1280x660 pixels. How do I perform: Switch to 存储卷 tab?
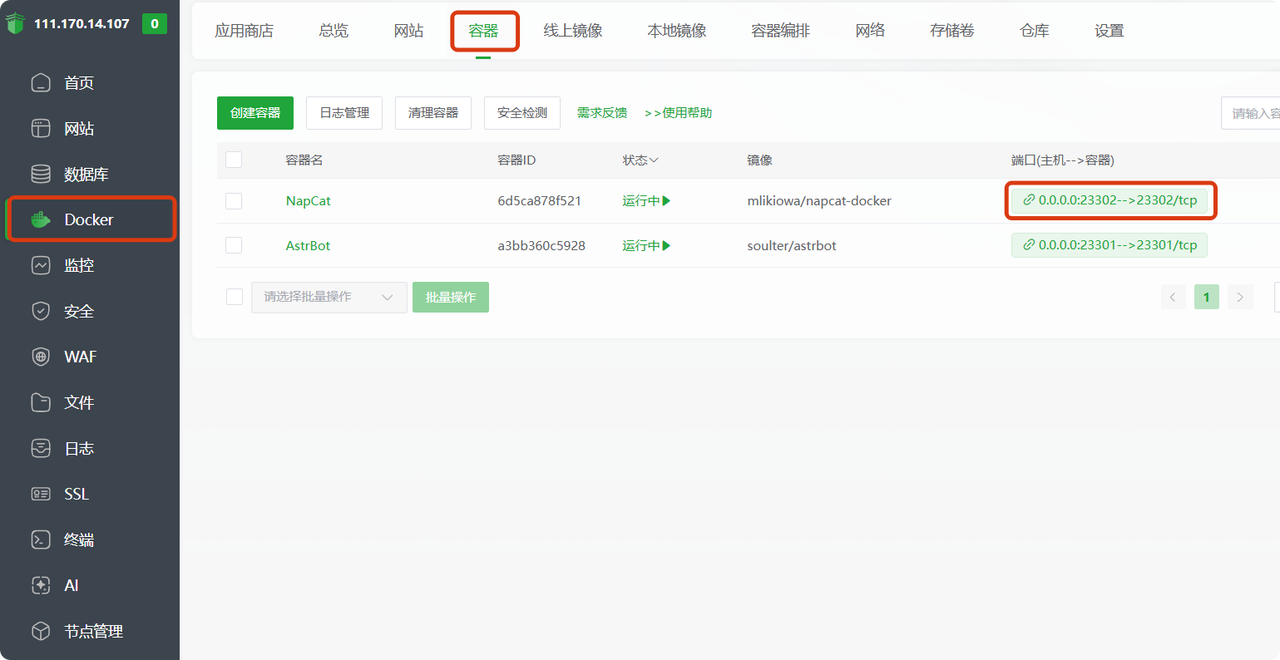952,31
